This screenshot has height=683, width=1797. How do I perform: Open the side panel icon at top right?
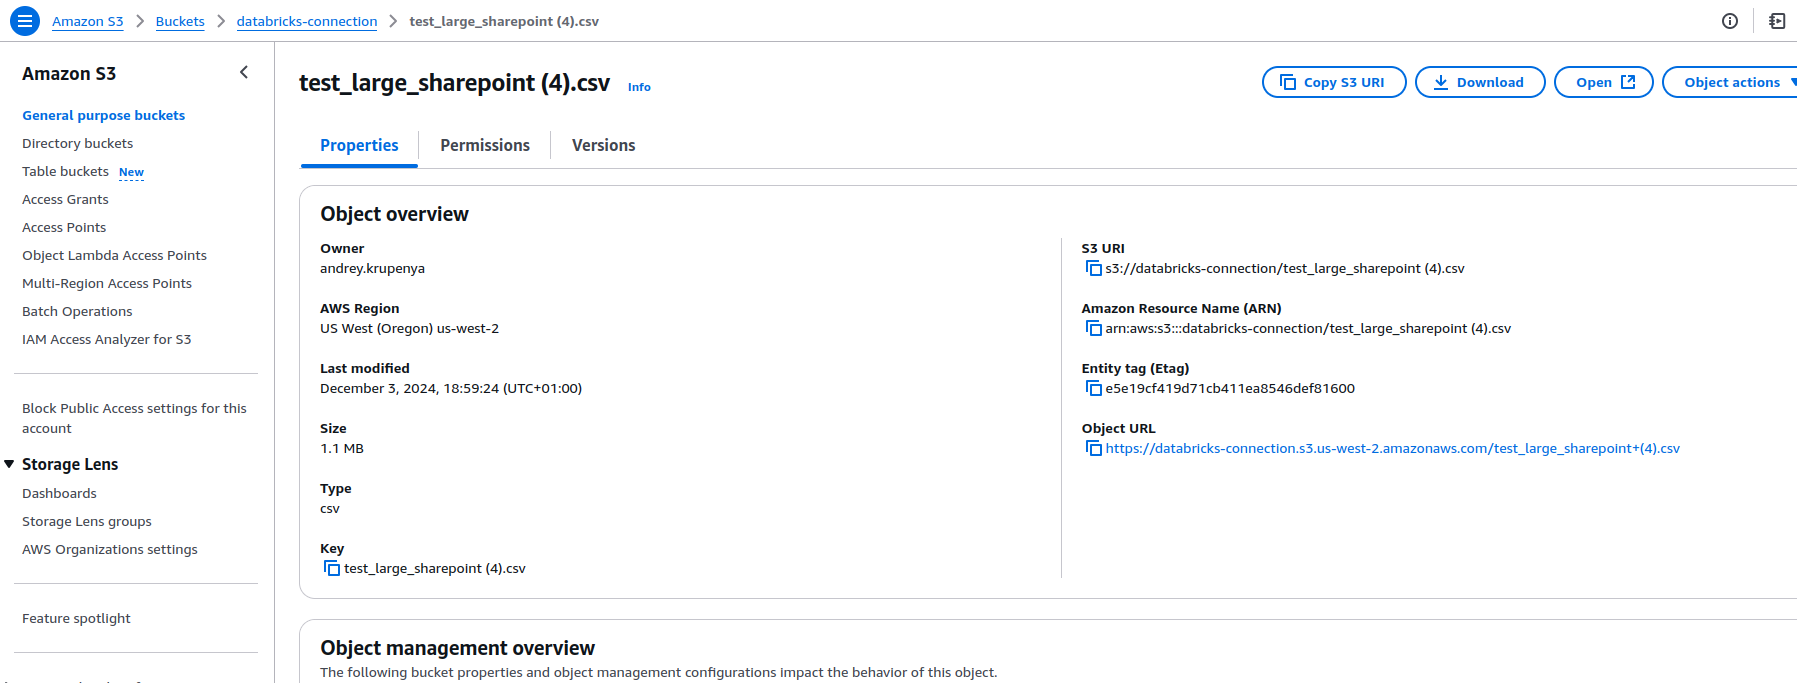click(x=1777, y=21)
